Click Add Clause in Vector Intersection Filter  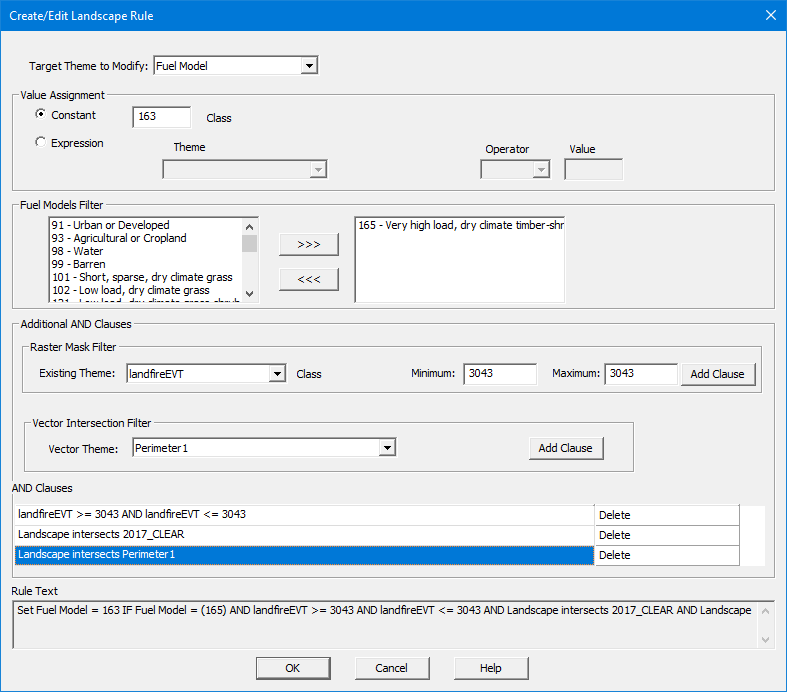[566, 448]
